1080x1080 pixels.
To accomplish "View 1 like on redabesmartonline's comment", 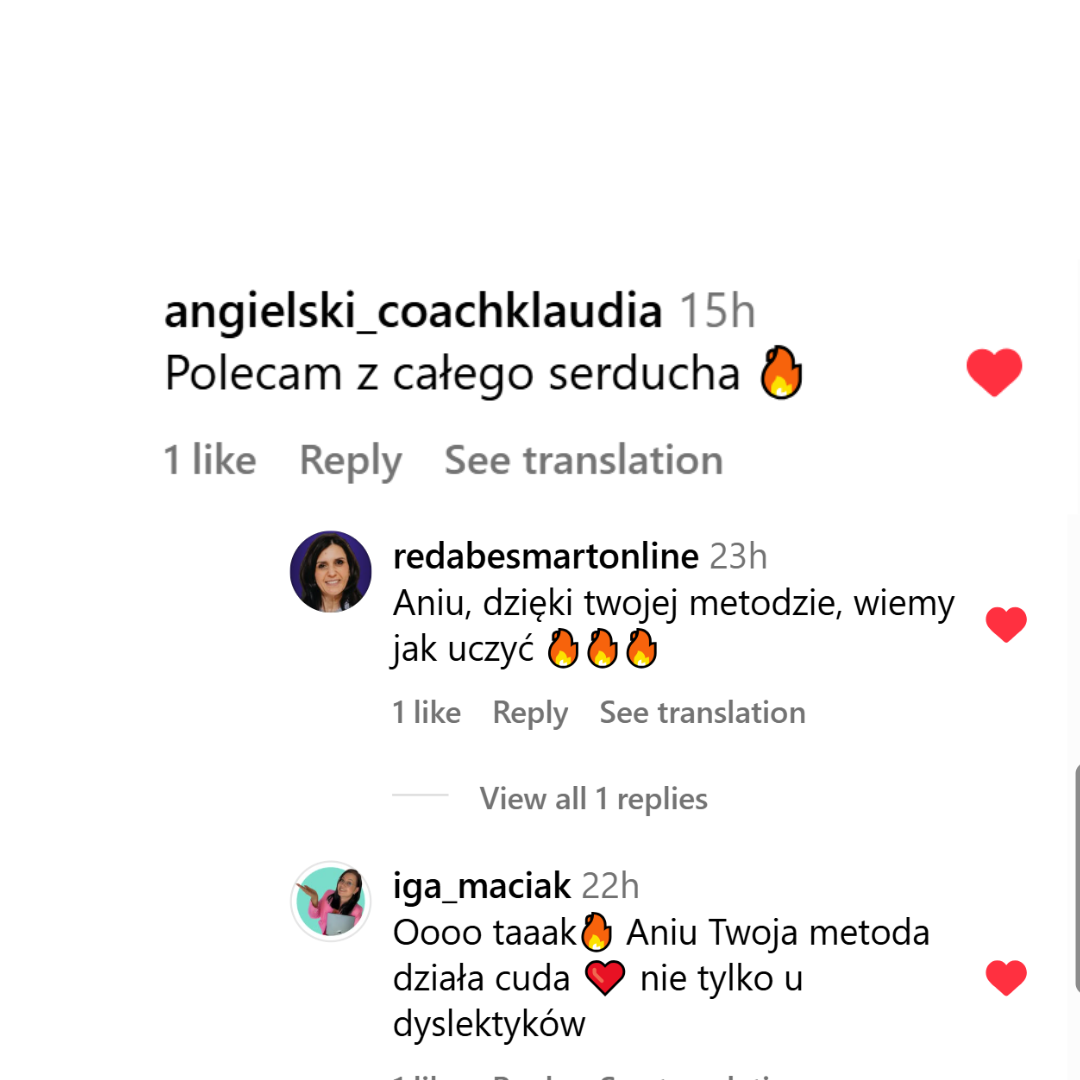I will coord(426,712).
